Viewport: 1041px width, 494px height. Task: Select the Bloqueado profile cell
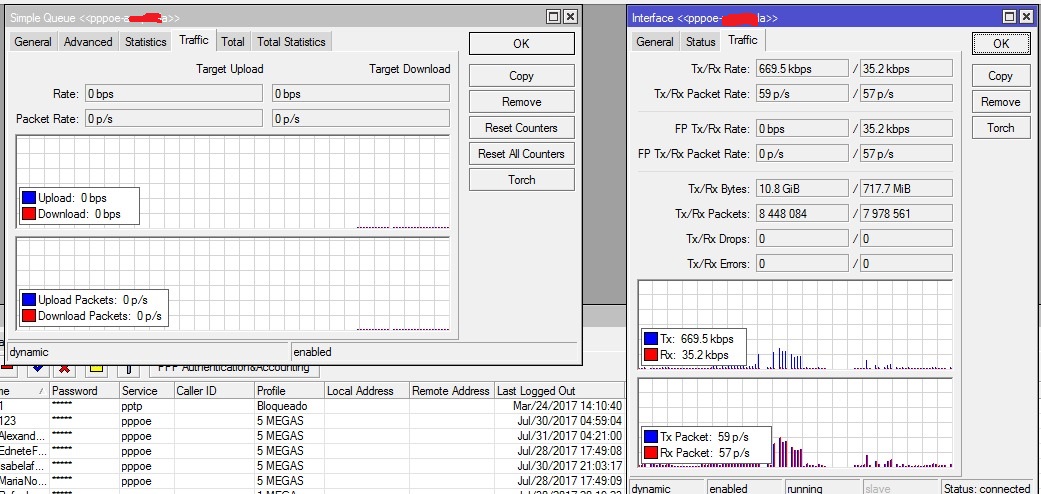coord(290,406)
